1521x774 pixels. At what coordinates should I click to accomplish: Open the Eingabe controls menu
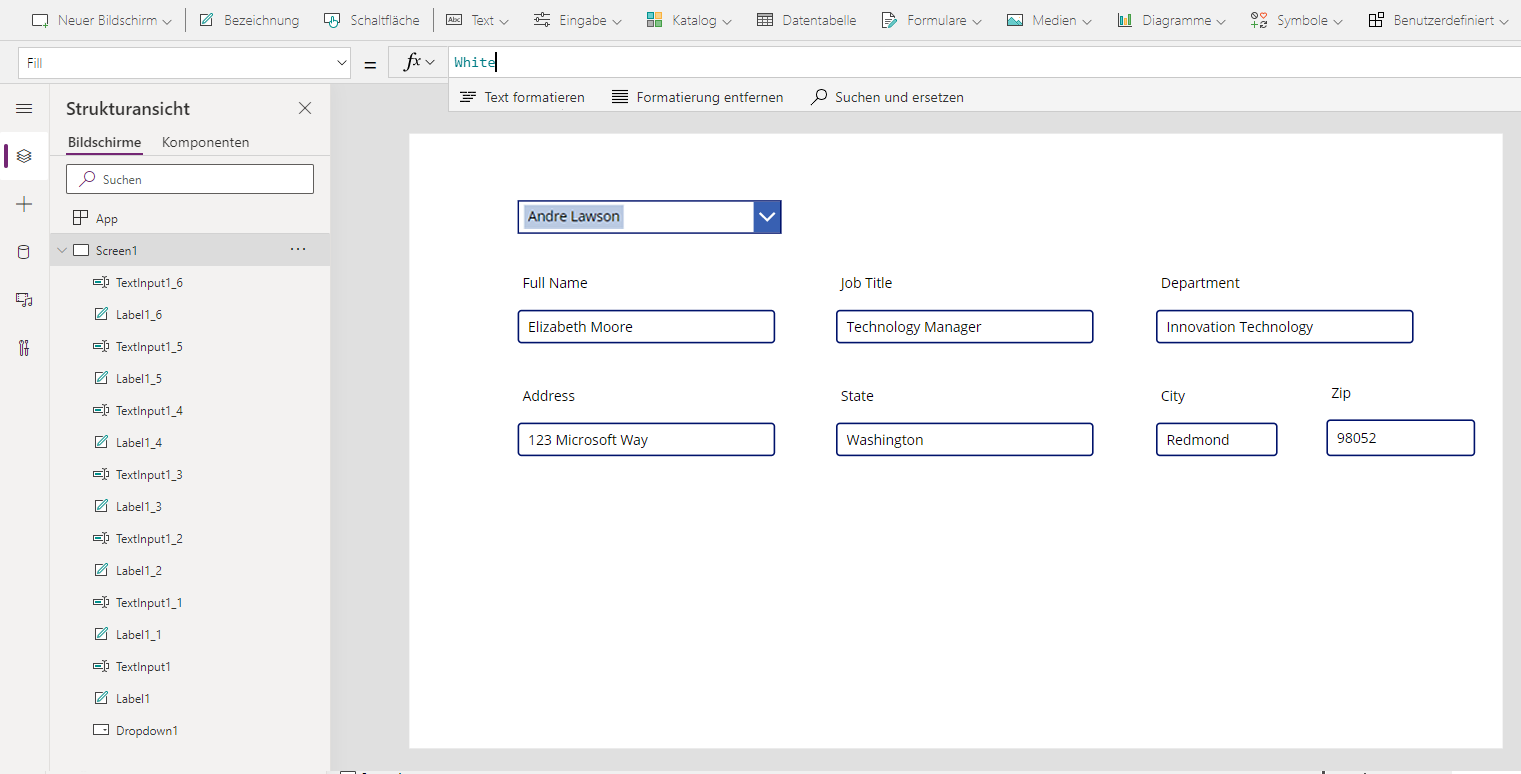tap(577, 20)
